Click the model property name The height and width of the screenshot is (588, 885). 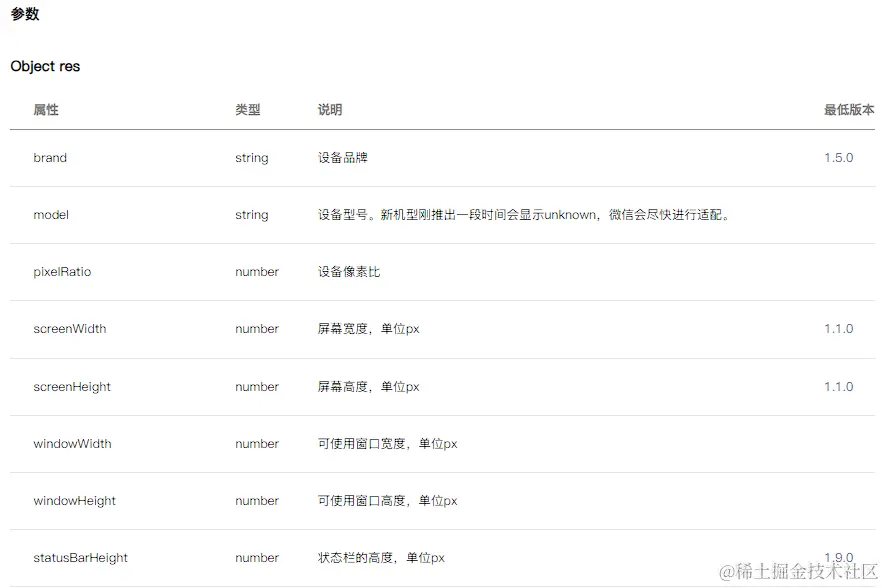[51, 215]
